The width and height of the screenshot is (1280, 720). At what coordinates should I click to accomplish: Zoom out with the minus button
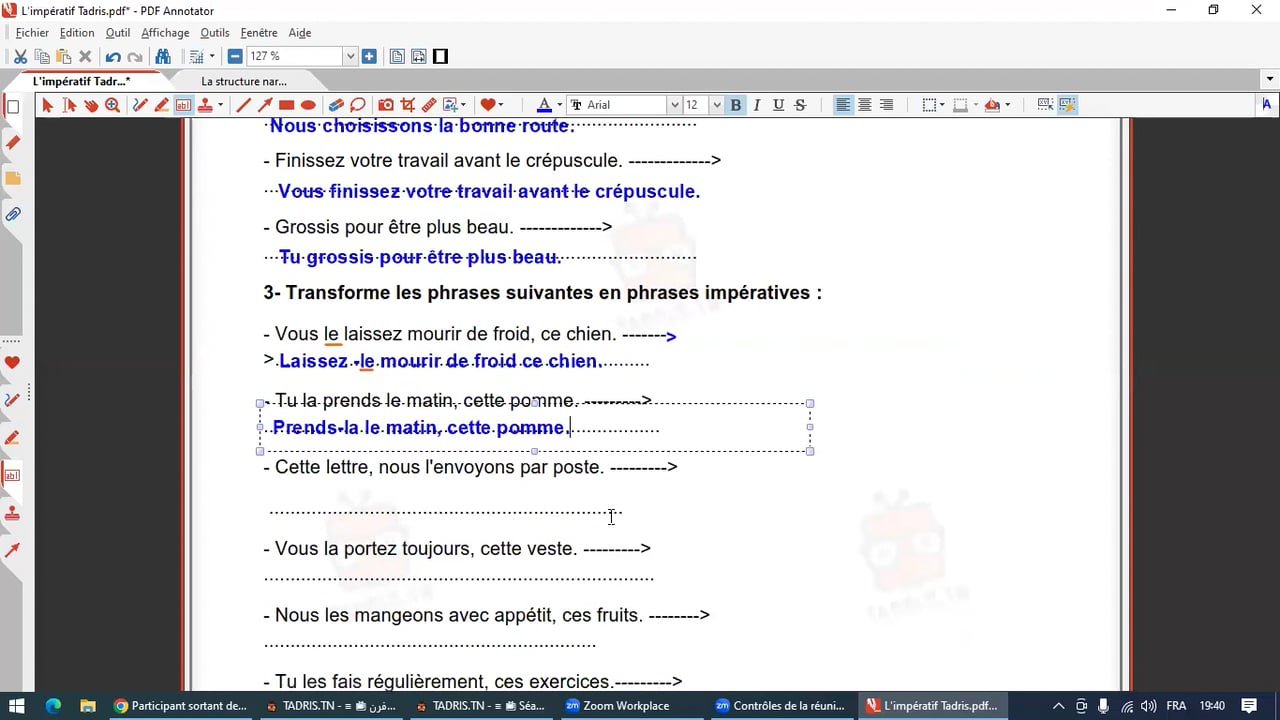click(235, 57)
